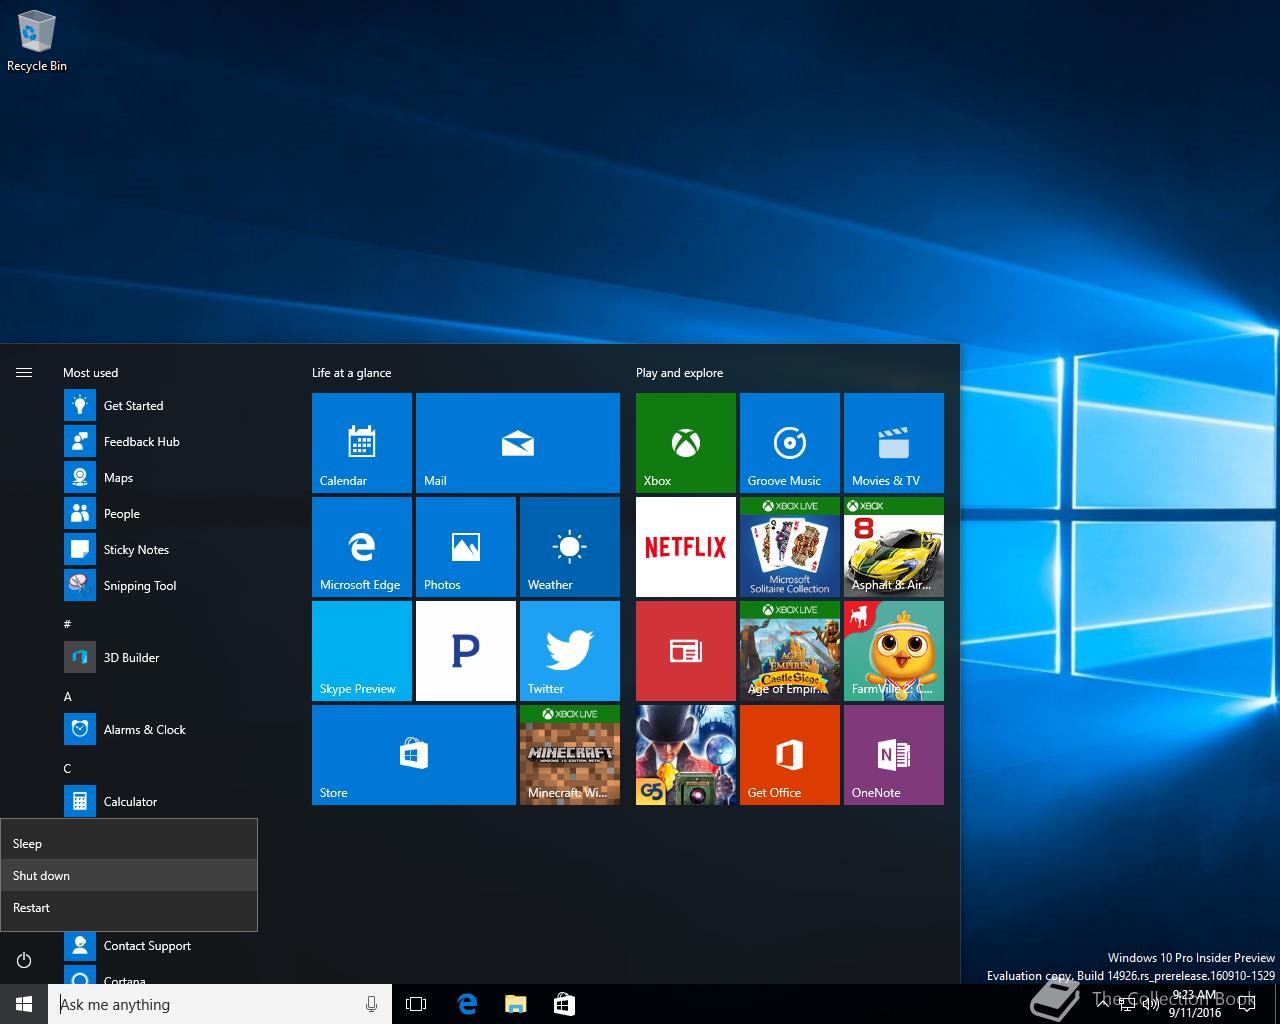Open the Weather tile

point(570,547)
